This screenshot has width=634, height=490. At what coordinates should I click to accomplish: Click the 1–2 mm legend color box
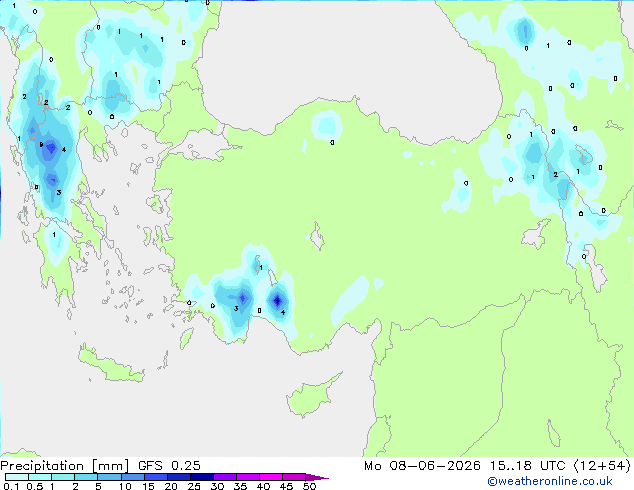tap(63, 477)
